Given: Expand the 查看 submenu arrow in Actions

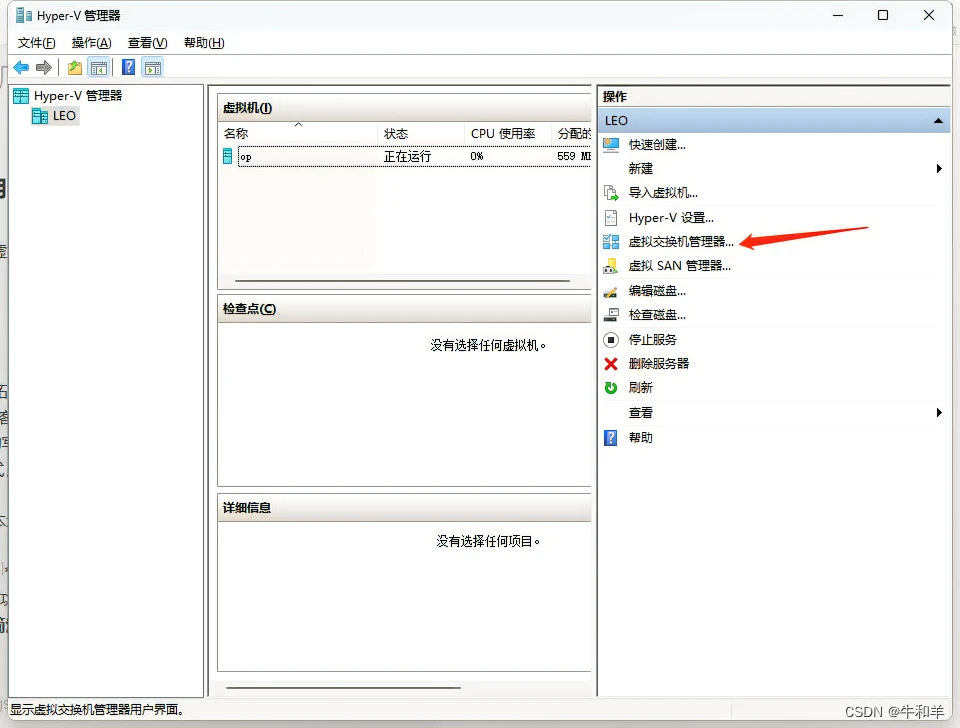Looking at the screenshot, I should (x=939, y=413).
